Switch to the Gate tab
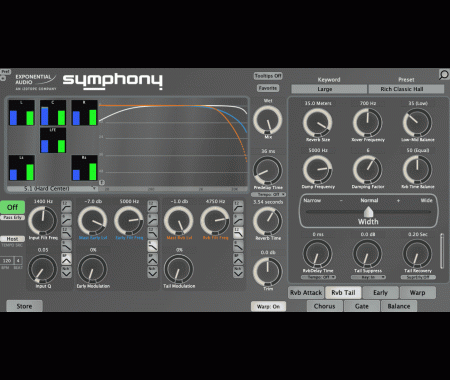Viewport: 450px width, 380px height. pyautogui.click(x=362, y=306)
